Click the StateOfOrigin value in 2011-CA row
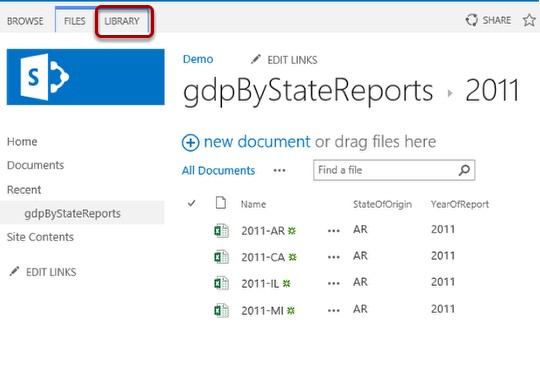This screenshot has width=540, height=376. [360, 256]
